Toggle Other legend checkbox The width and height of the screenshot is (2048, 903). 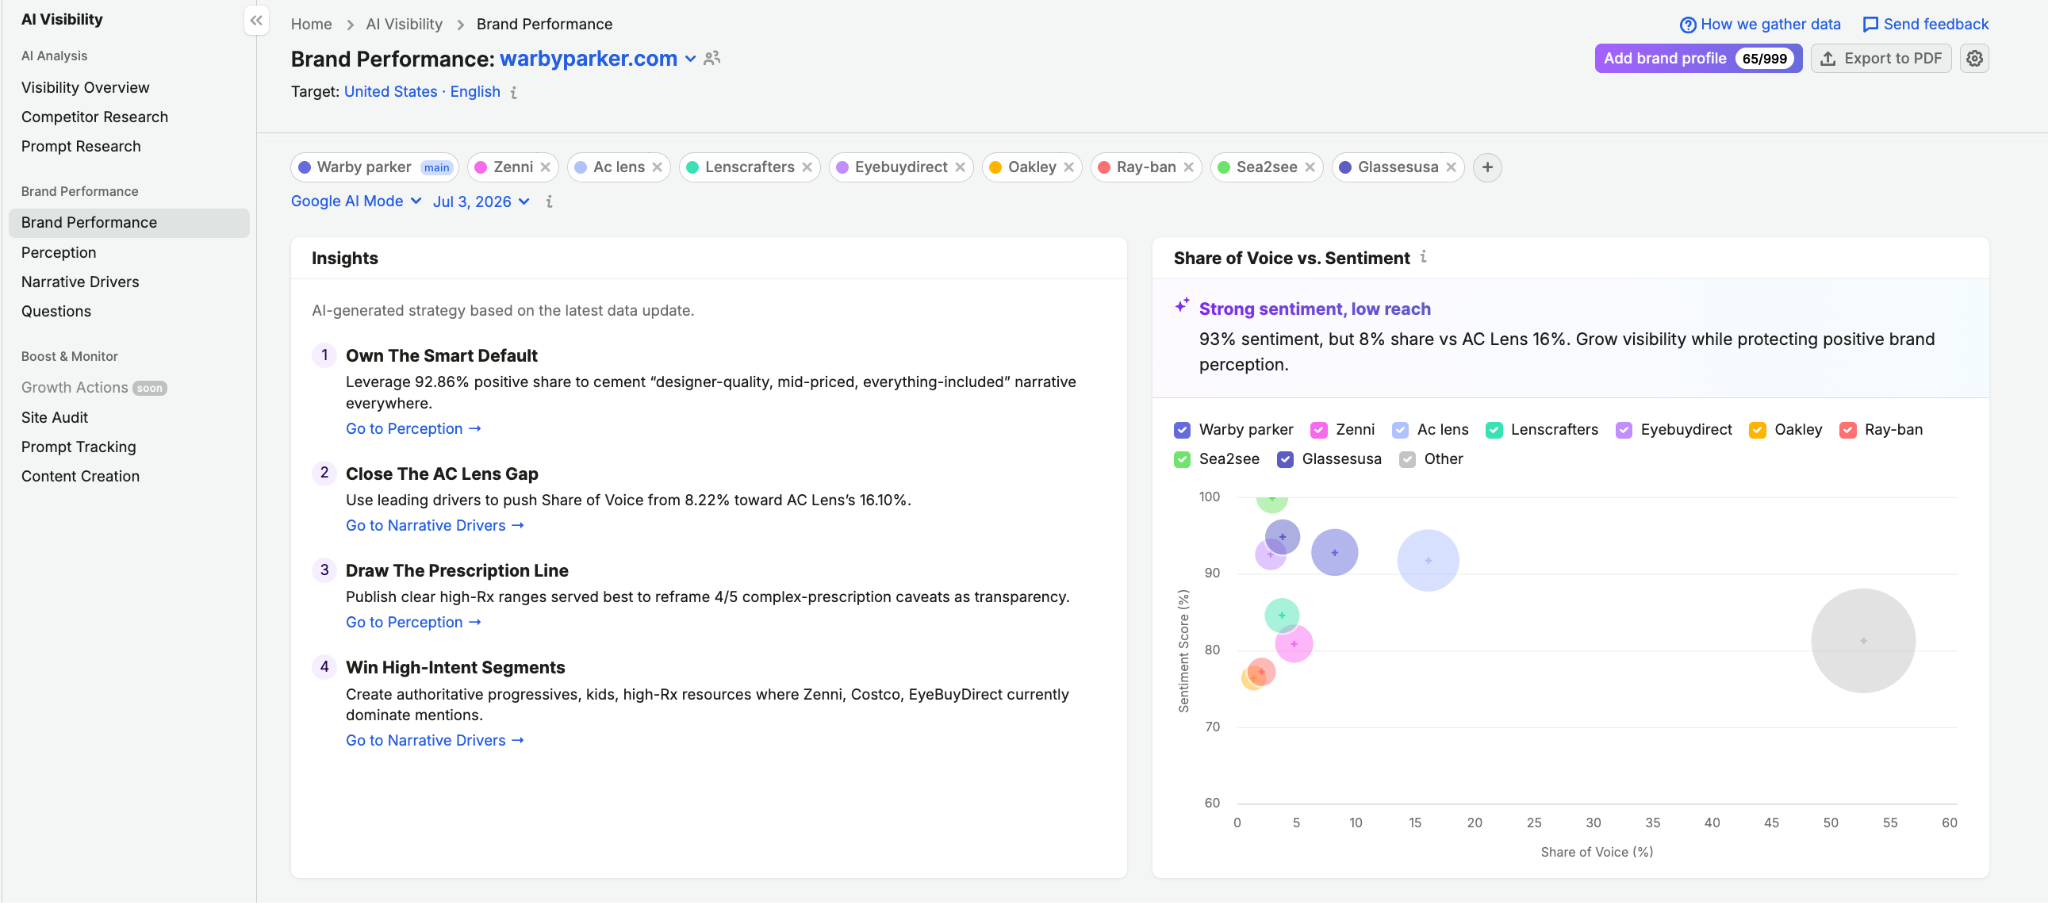(1407, 459)
